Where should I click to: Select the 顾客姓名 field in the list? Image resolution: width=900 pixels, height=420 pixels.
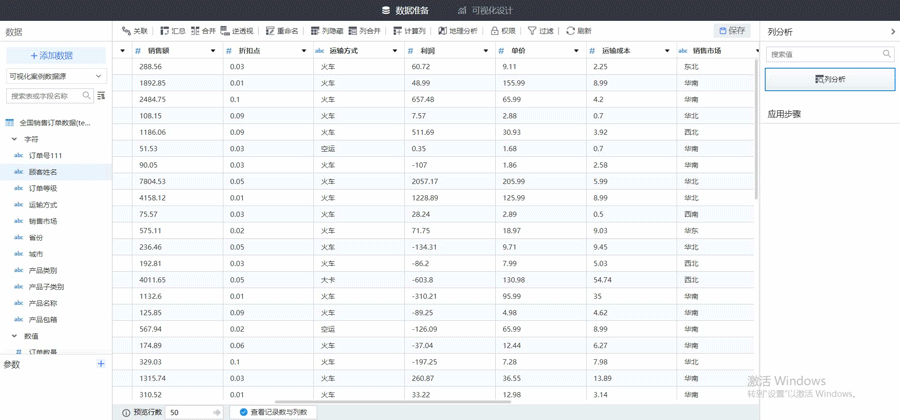(x=43, y=172)
